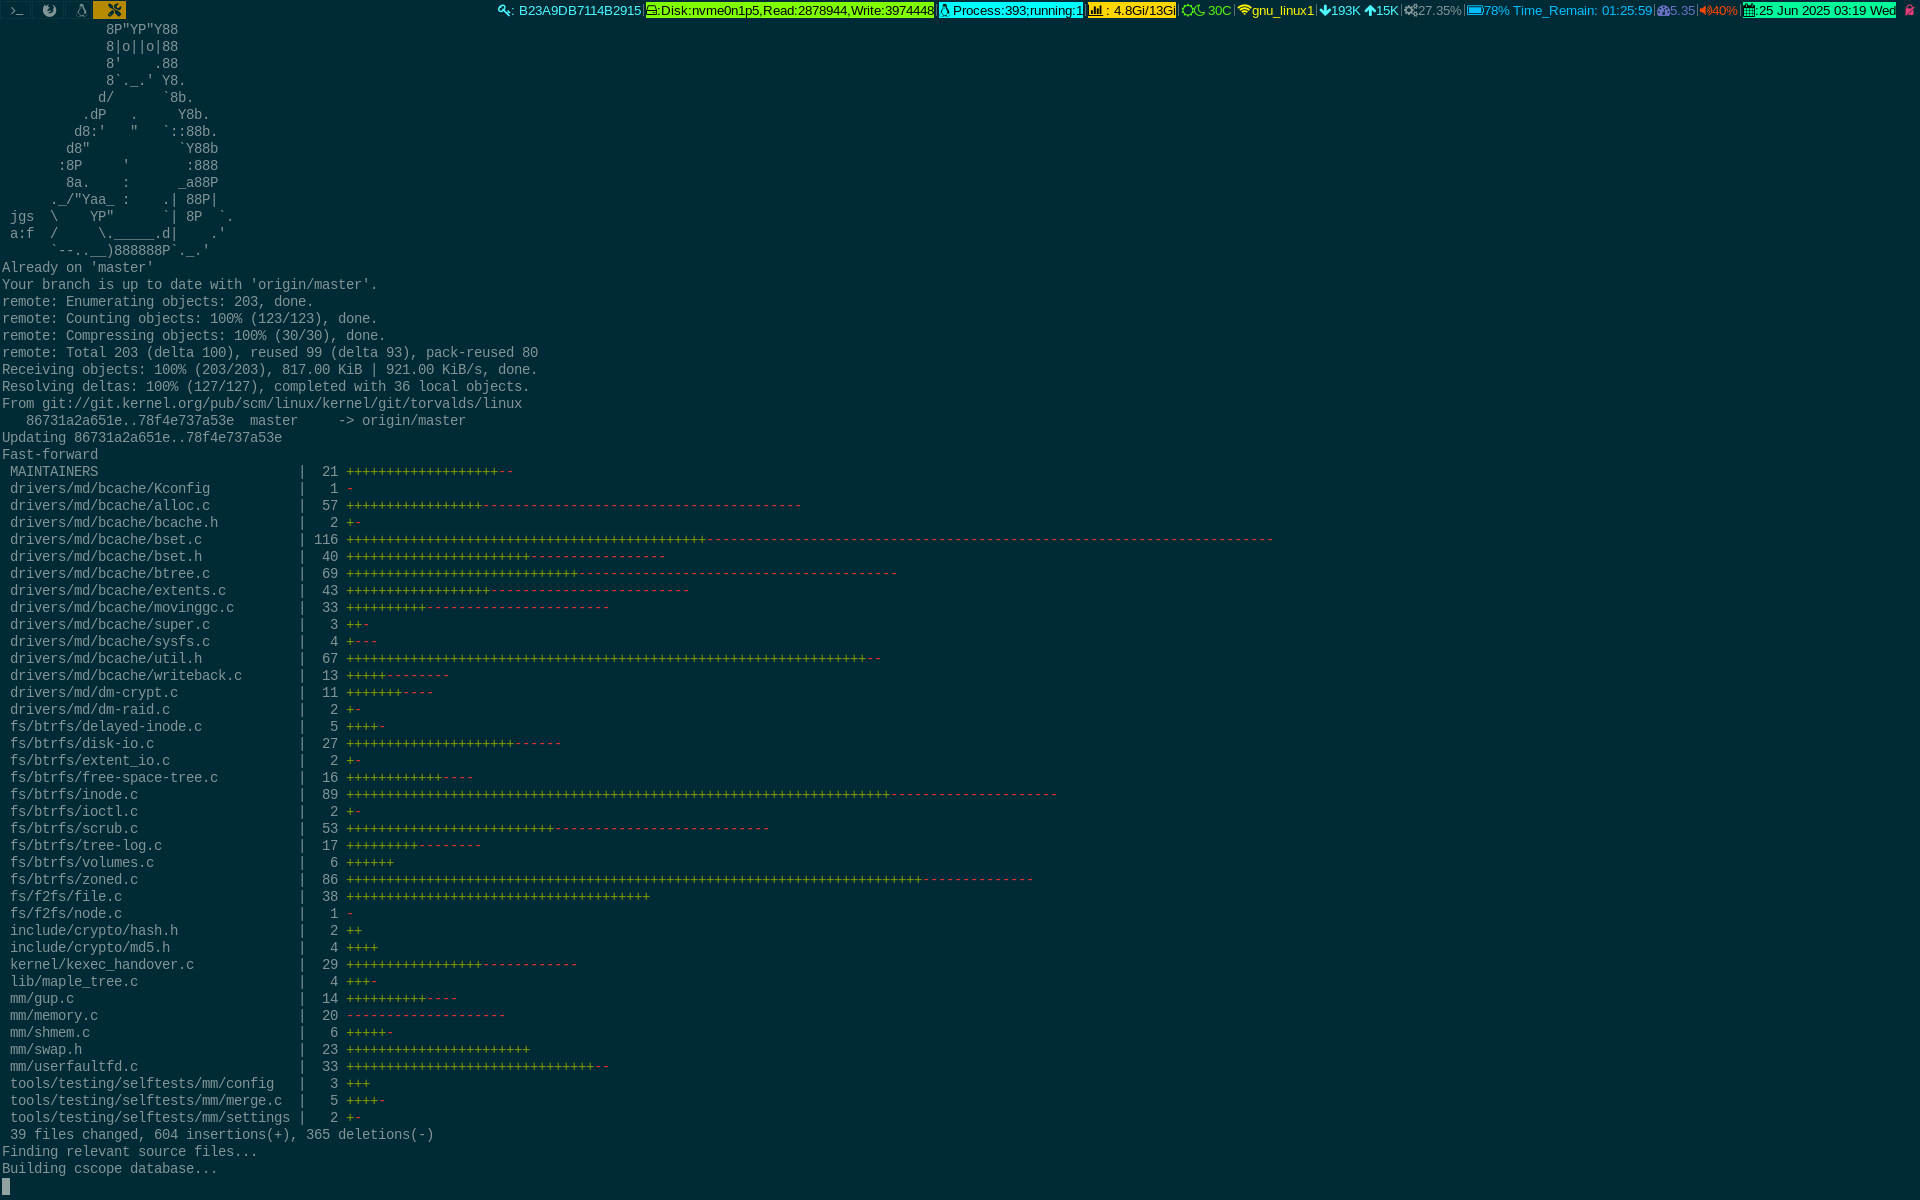This screenshot has height=1200, width=1920.
Task: Click fs/btrfs/scrub.c file name
Action: coord(74,829)
